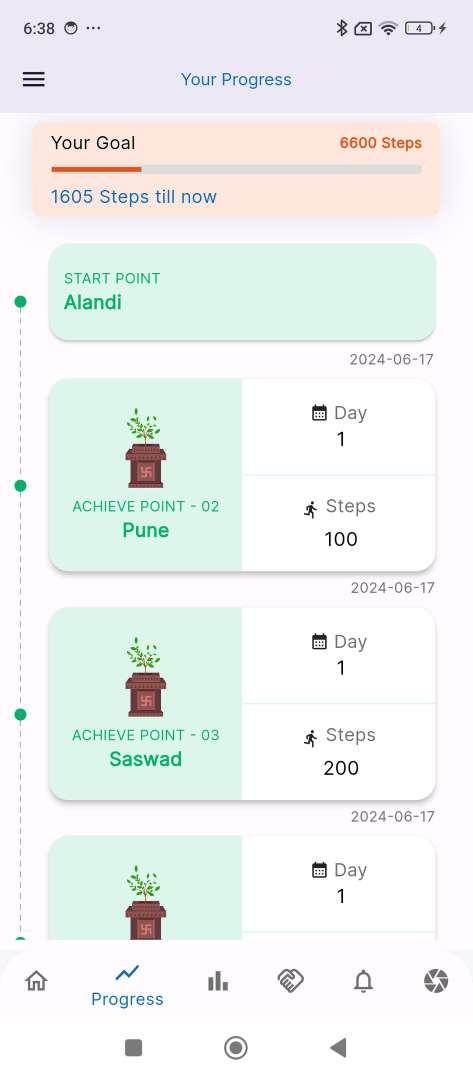This screenshot has width=473, height=1077.
Task: Open the camera shutter icon tab
Action: [436, 980]
